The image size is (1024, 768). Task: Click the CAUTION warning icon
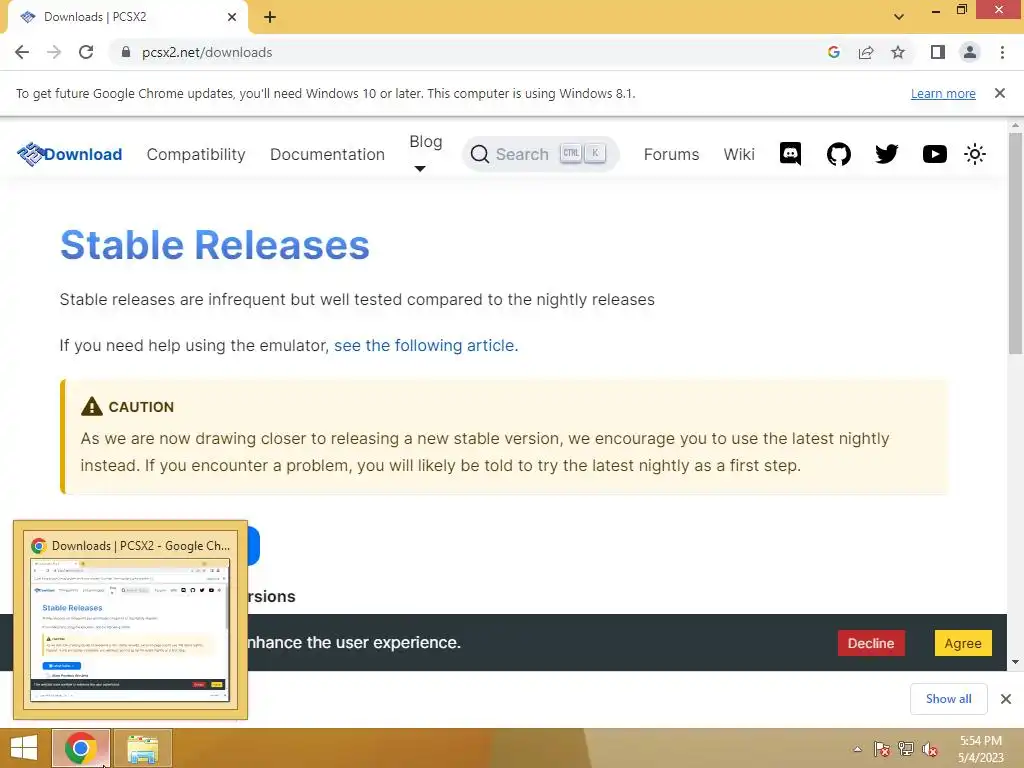coord(91,406)
